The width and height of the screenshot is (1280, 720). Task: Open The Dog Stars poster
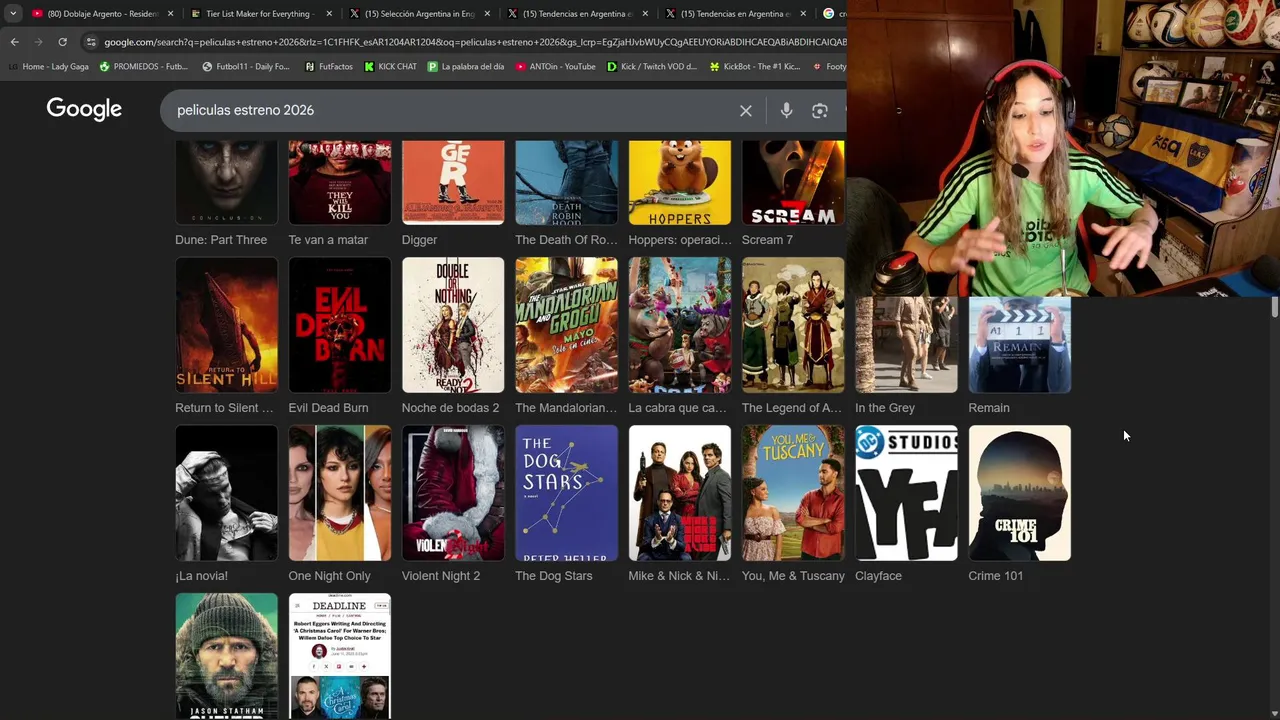(x=566, y=493)
